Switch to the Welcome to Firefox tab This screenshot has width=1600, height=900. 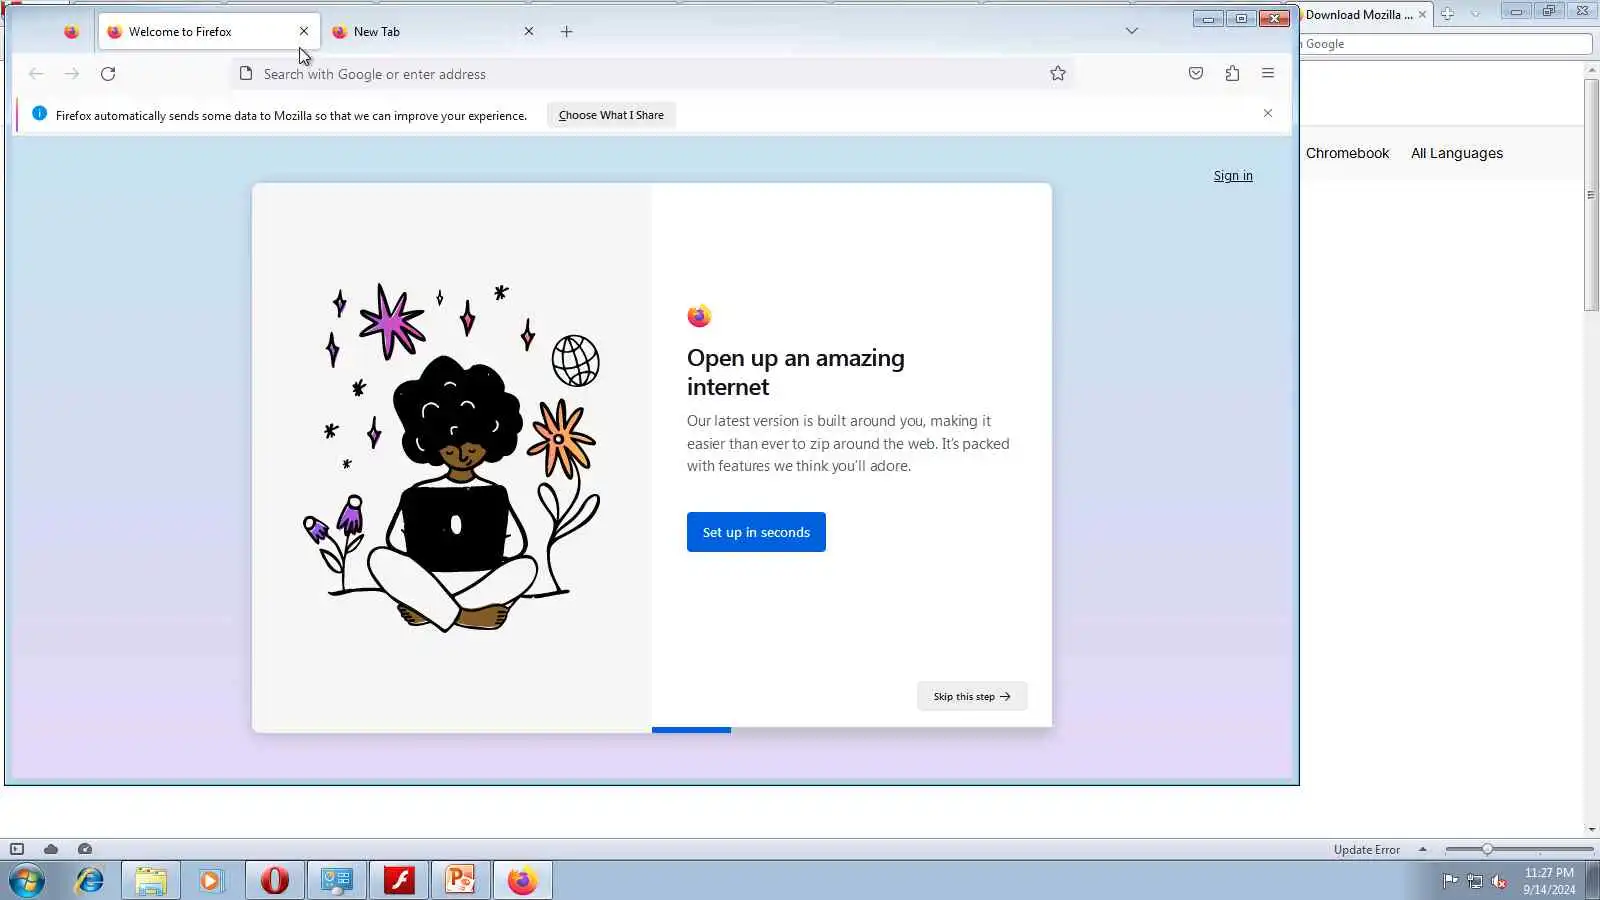pyautogui.click(x=209, y=32)
